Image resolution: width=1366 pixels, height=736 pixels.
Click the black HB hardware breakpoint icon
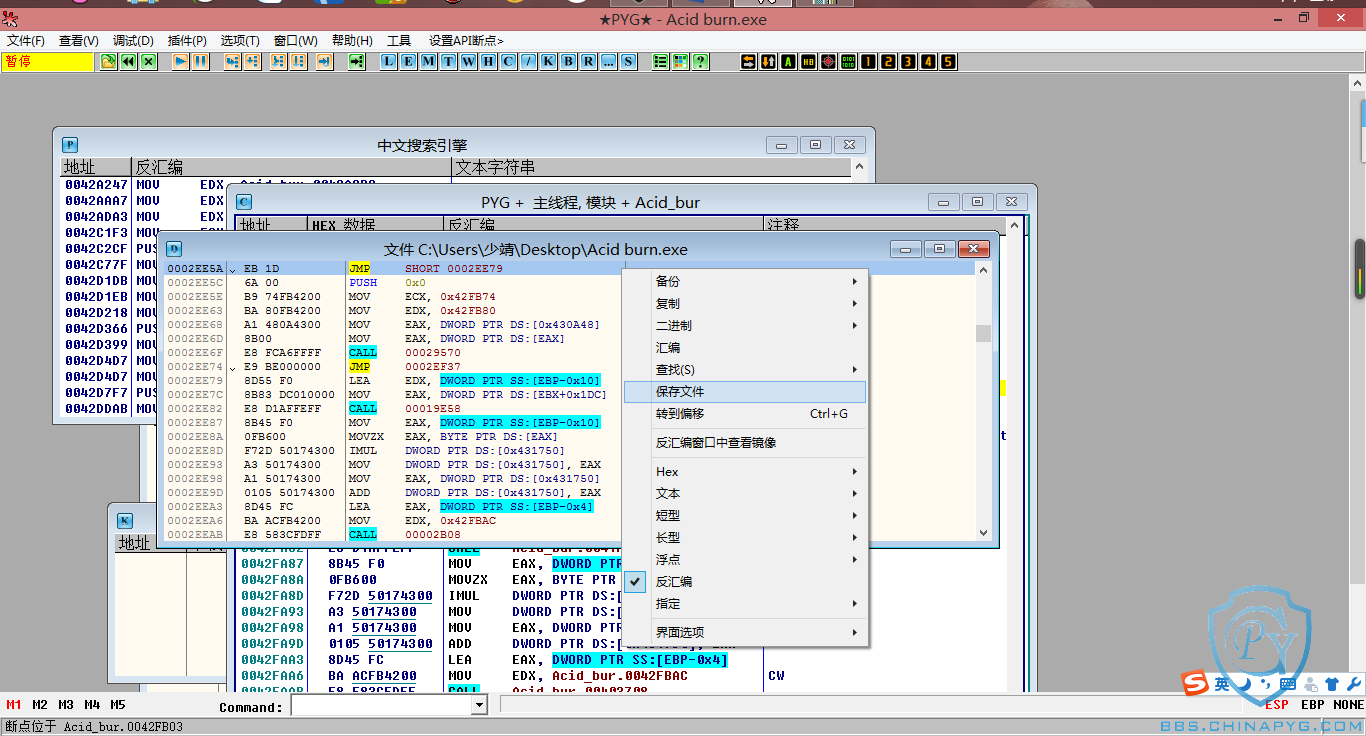(808, 62)
